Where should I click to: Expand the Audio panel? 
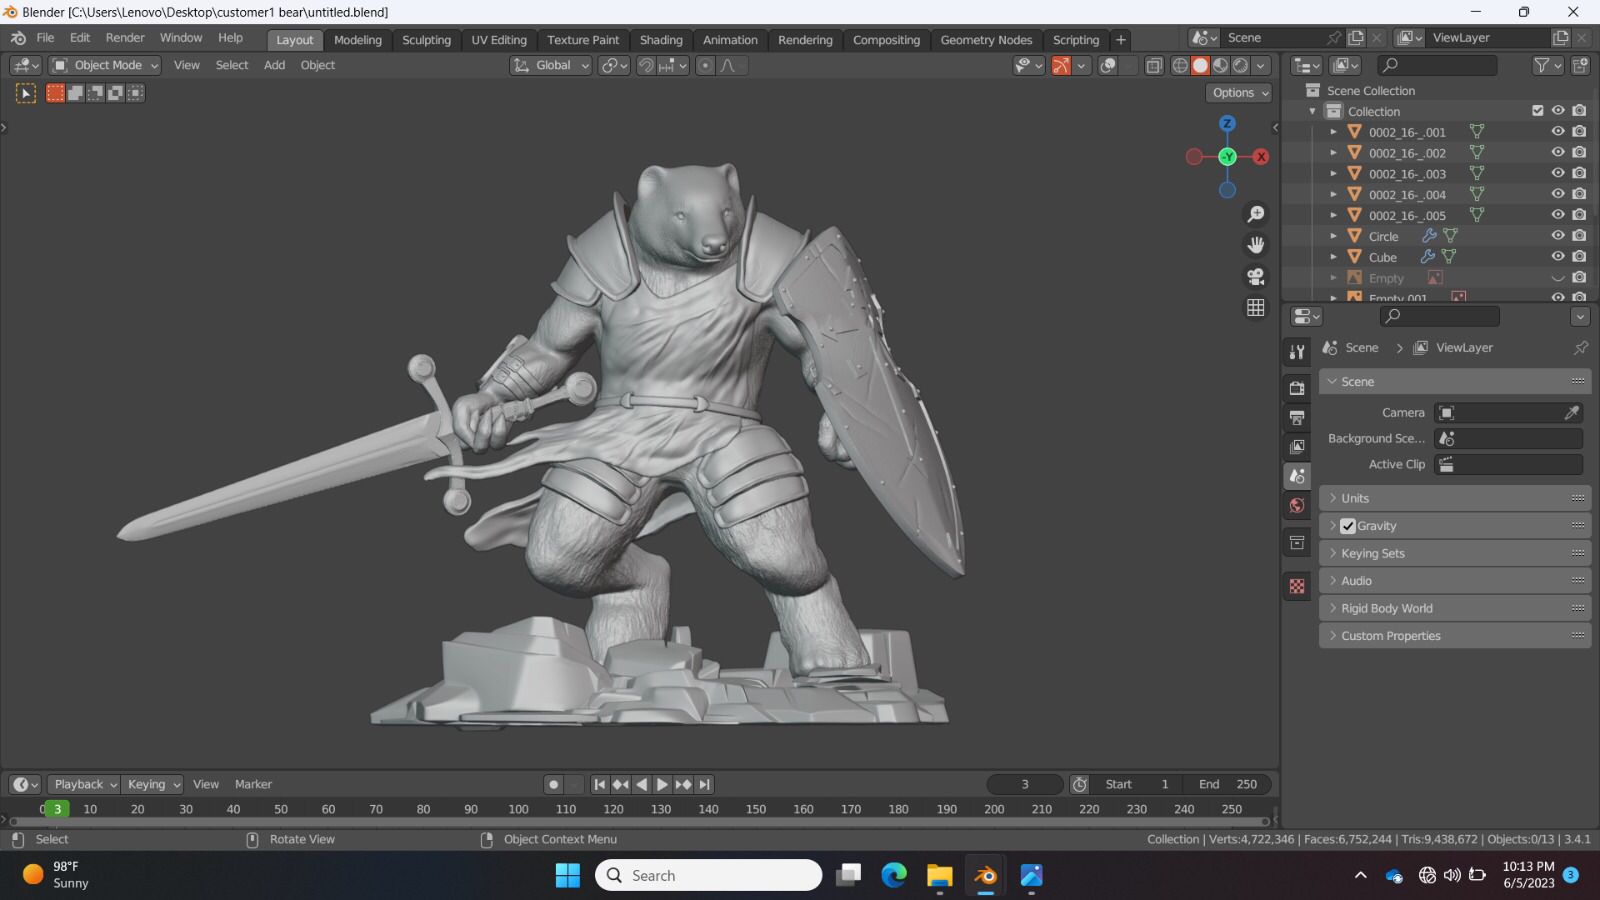[1455, 581]
